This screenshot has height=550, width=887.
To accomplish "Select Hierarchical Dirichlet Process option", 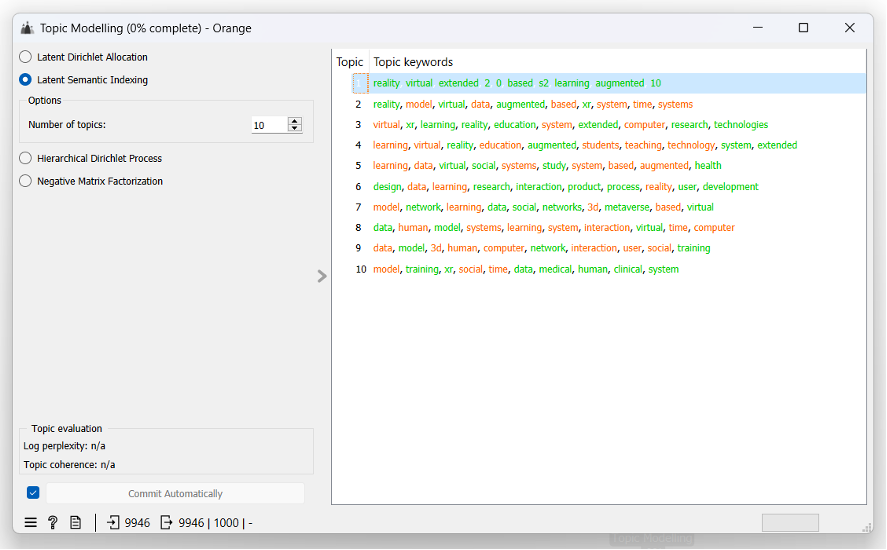I will [26, 158].
